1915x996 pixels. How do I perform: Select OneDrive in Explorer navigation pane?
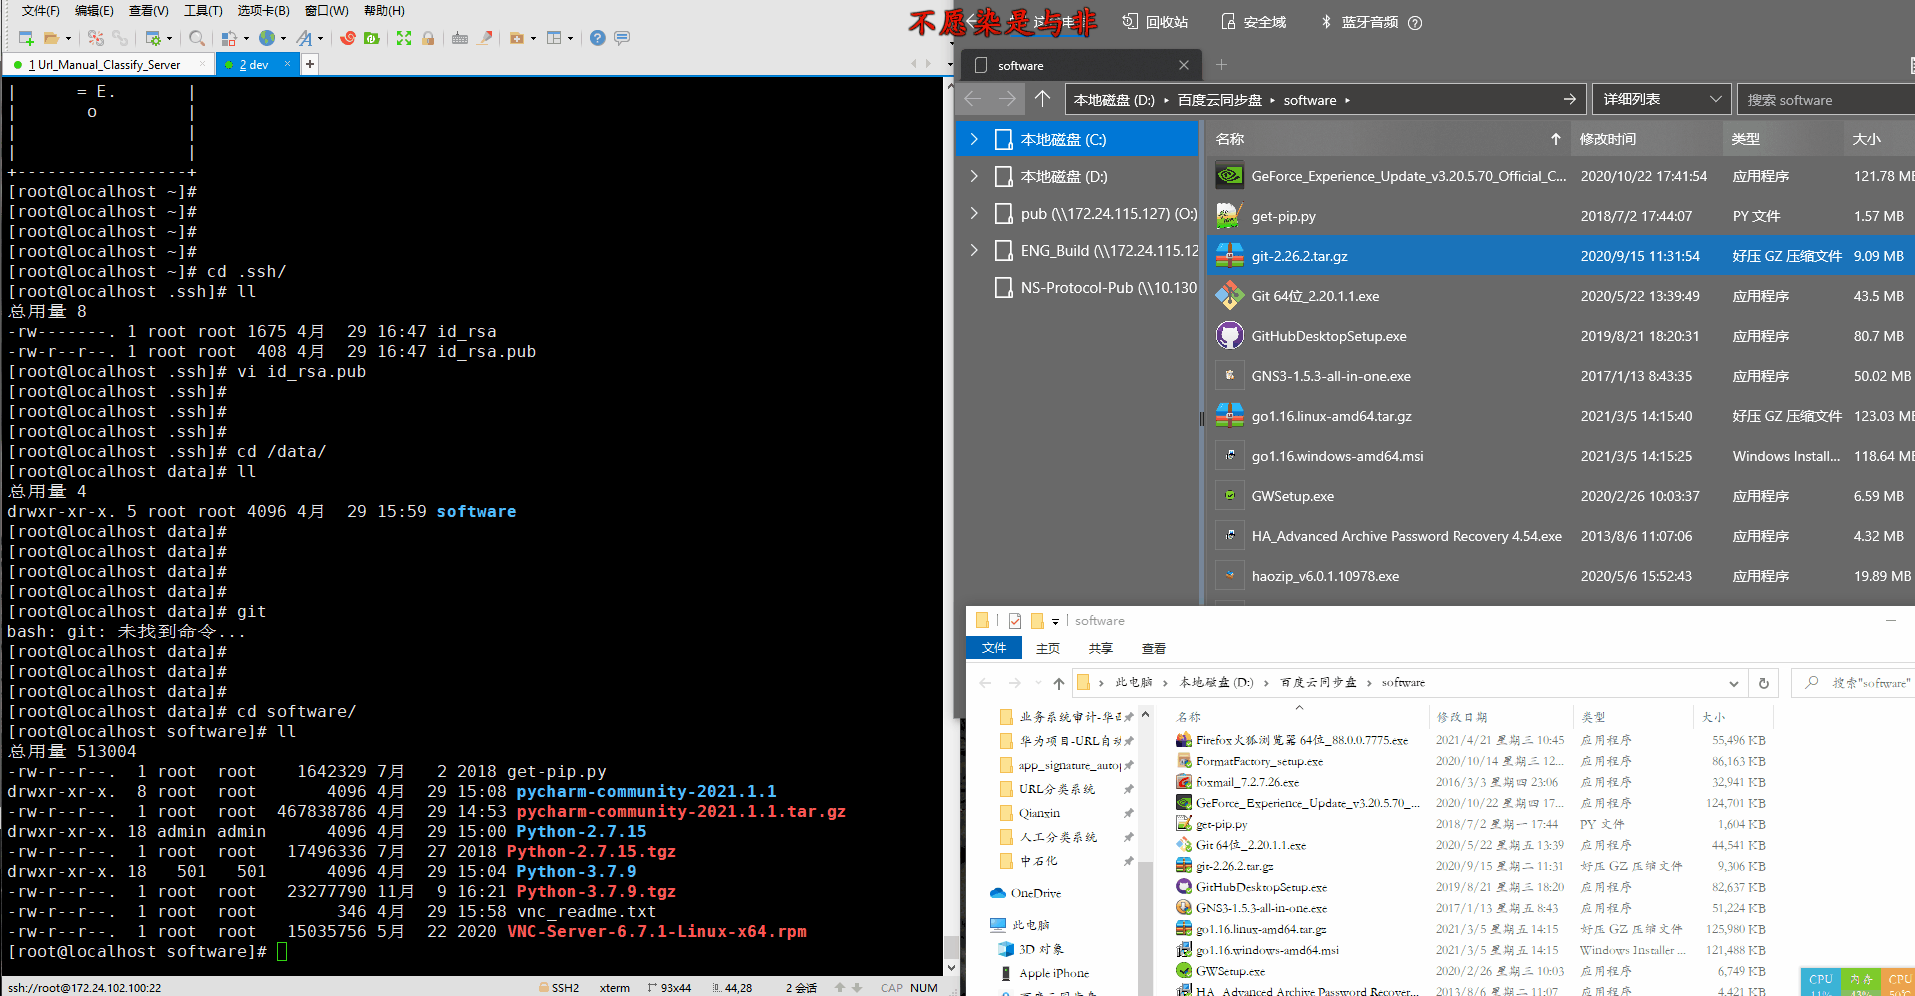coord(1036,893)
